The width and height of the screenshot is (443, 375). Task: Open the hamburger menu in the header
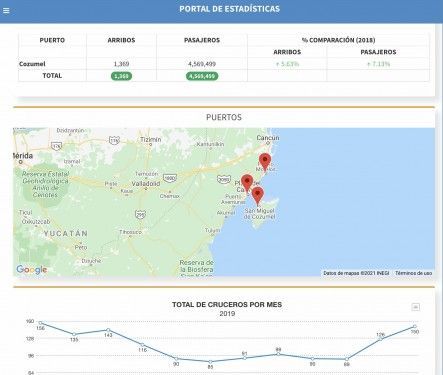[x=6, y=11]
